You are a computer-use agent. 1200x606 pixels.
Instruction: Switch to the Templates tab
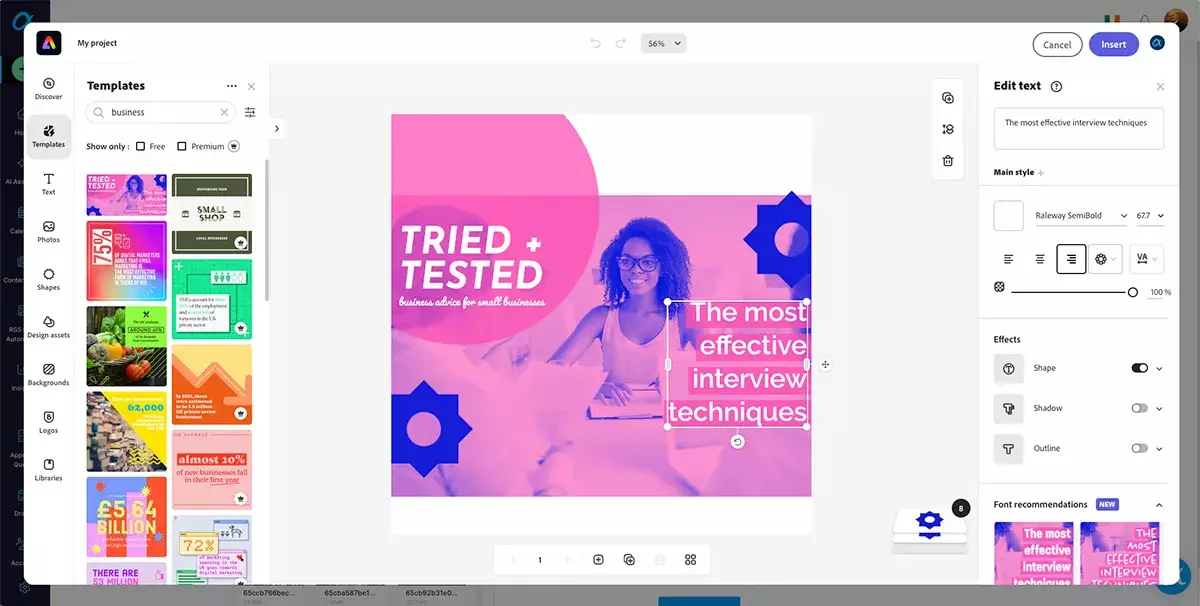pyautogui.click(x=48, y=136)
